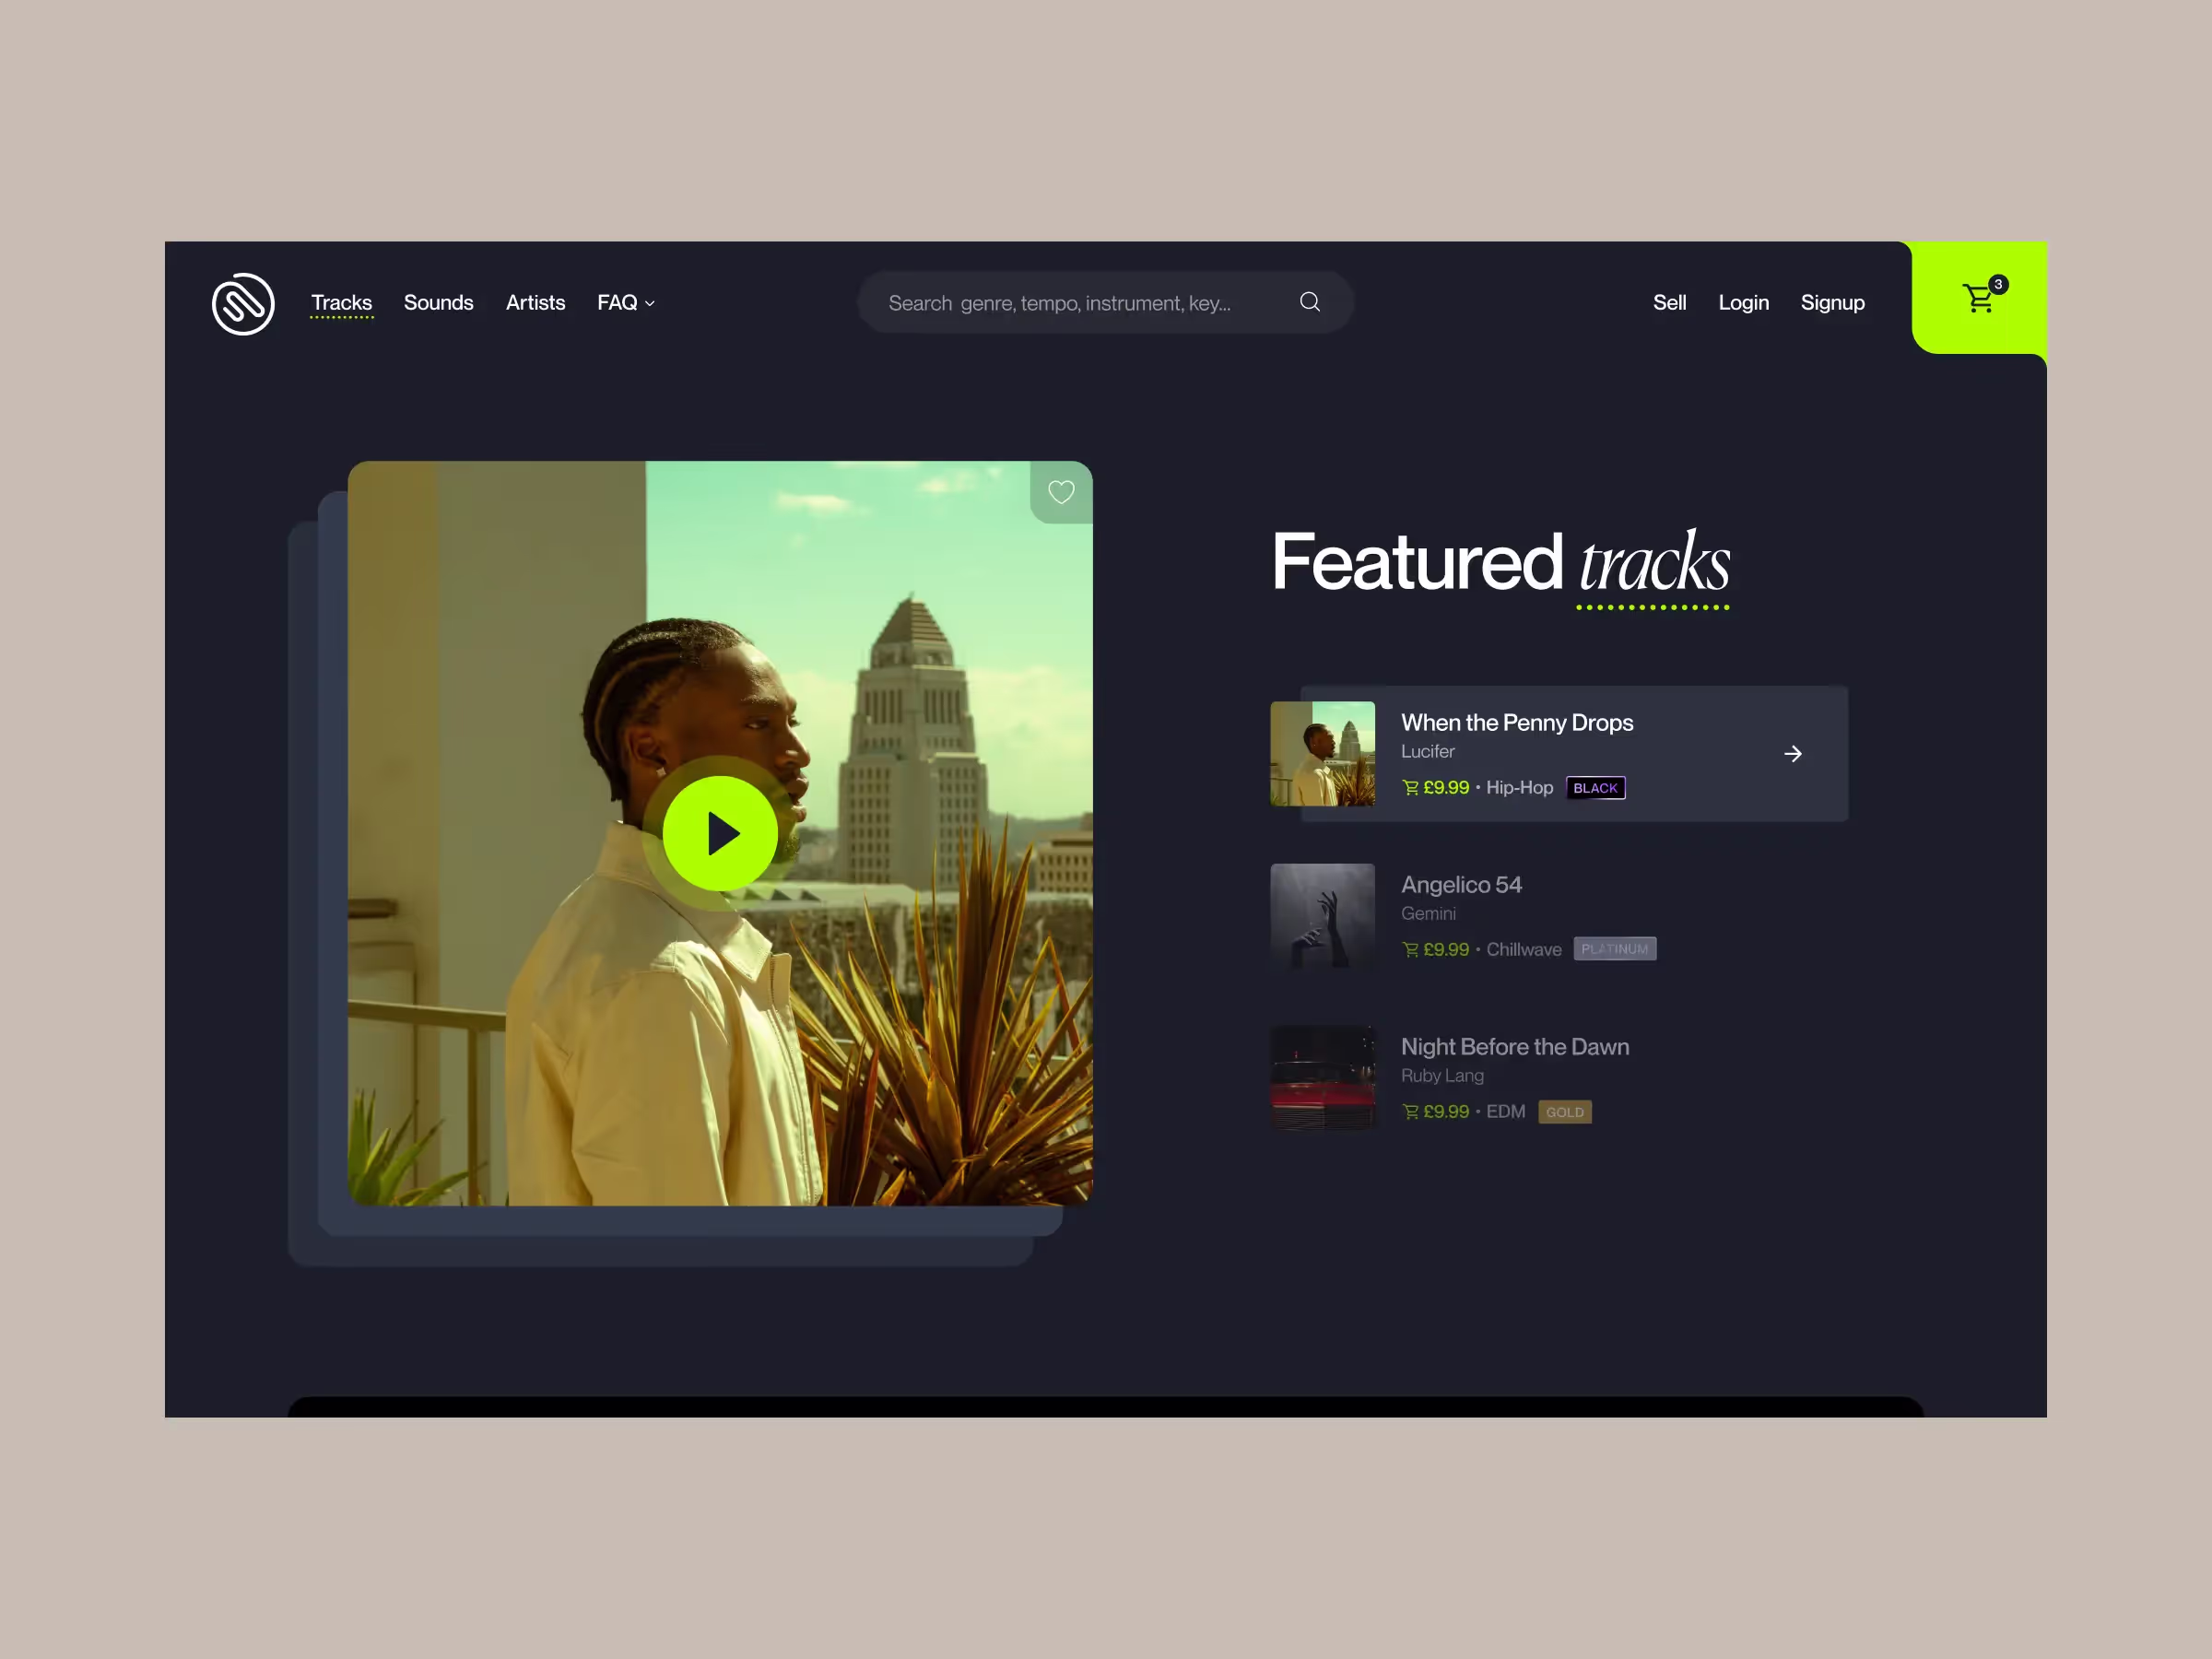The image size is (2212, 1659).
Task: Open the Sounds nav item
Action: pyautogui.click(x=438, y=303)
